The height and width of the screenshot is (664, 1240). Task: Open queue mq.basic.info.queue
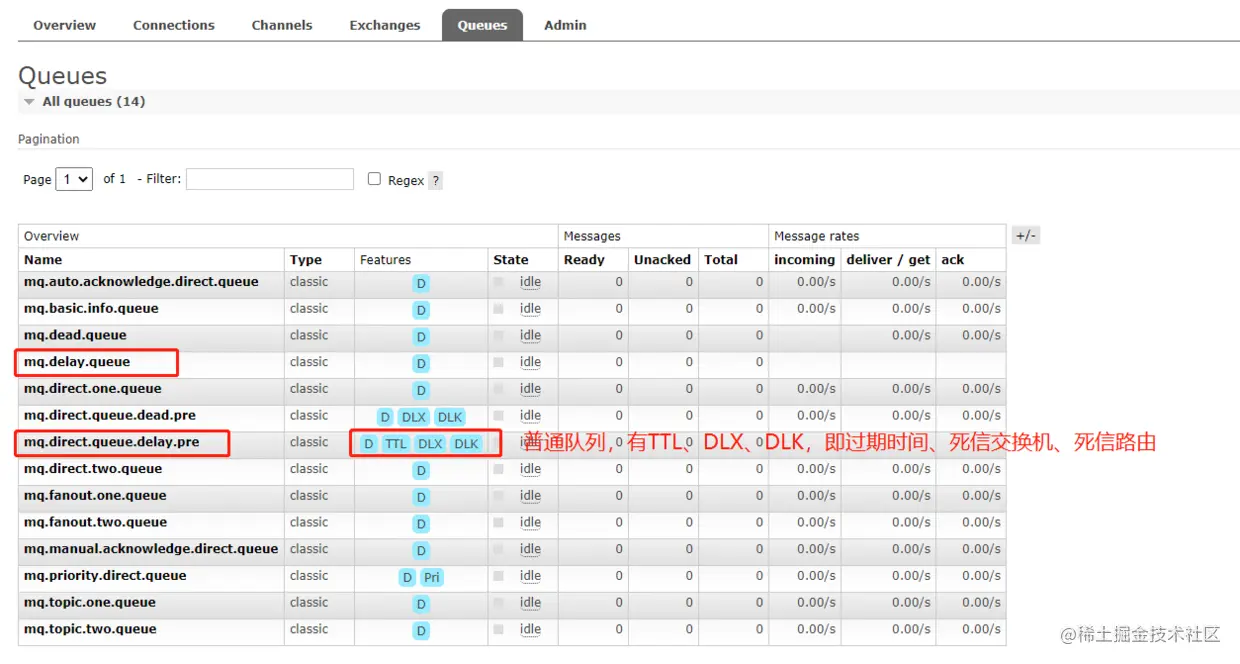[x=91, y=309]
